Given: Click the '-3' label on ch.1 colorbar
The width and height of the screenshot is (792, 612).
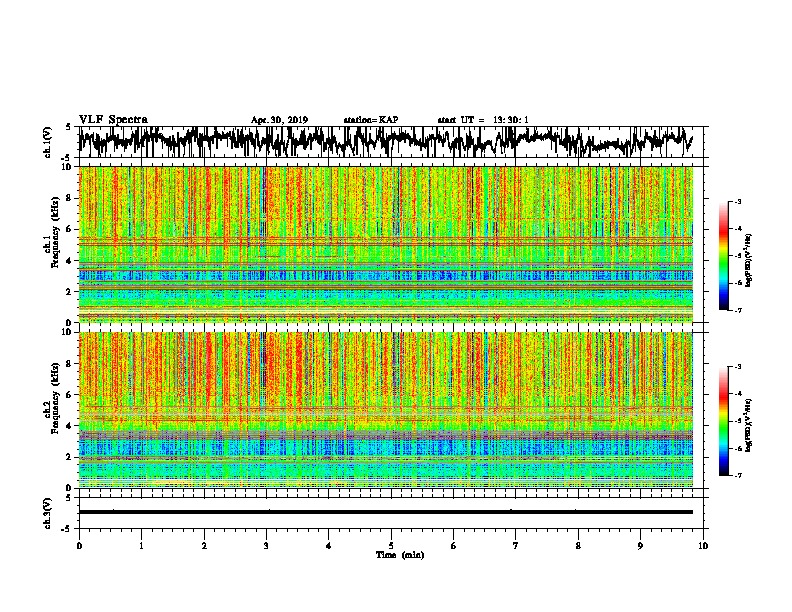Looking at the screenshot, I should click(738, 202).
